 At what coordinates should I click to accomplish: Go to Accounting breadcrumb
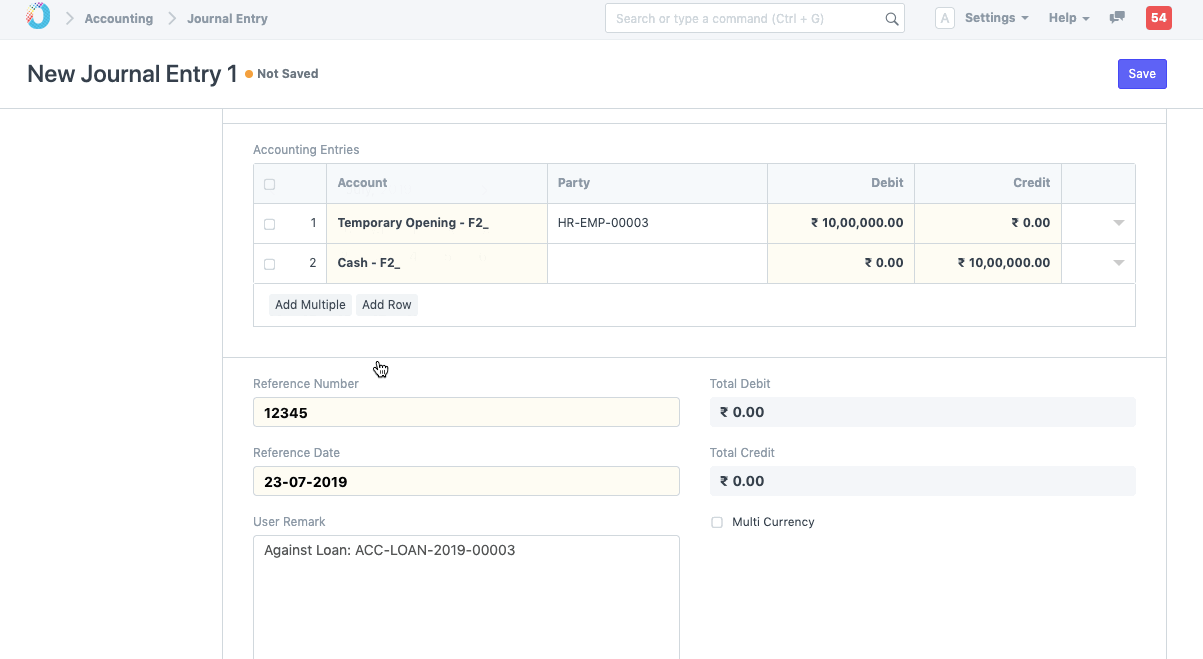(x=119, y=18)
